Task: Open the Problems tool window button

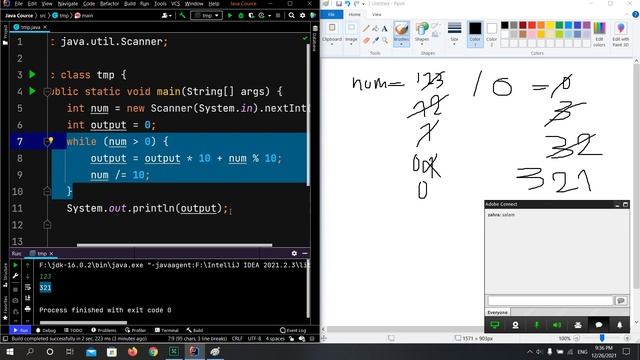Action: (x=104, y=330)
